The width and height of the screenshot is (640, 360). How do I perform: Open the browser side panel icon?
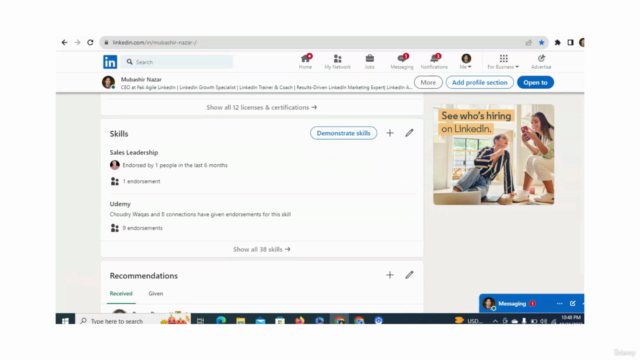coord(570,42)
